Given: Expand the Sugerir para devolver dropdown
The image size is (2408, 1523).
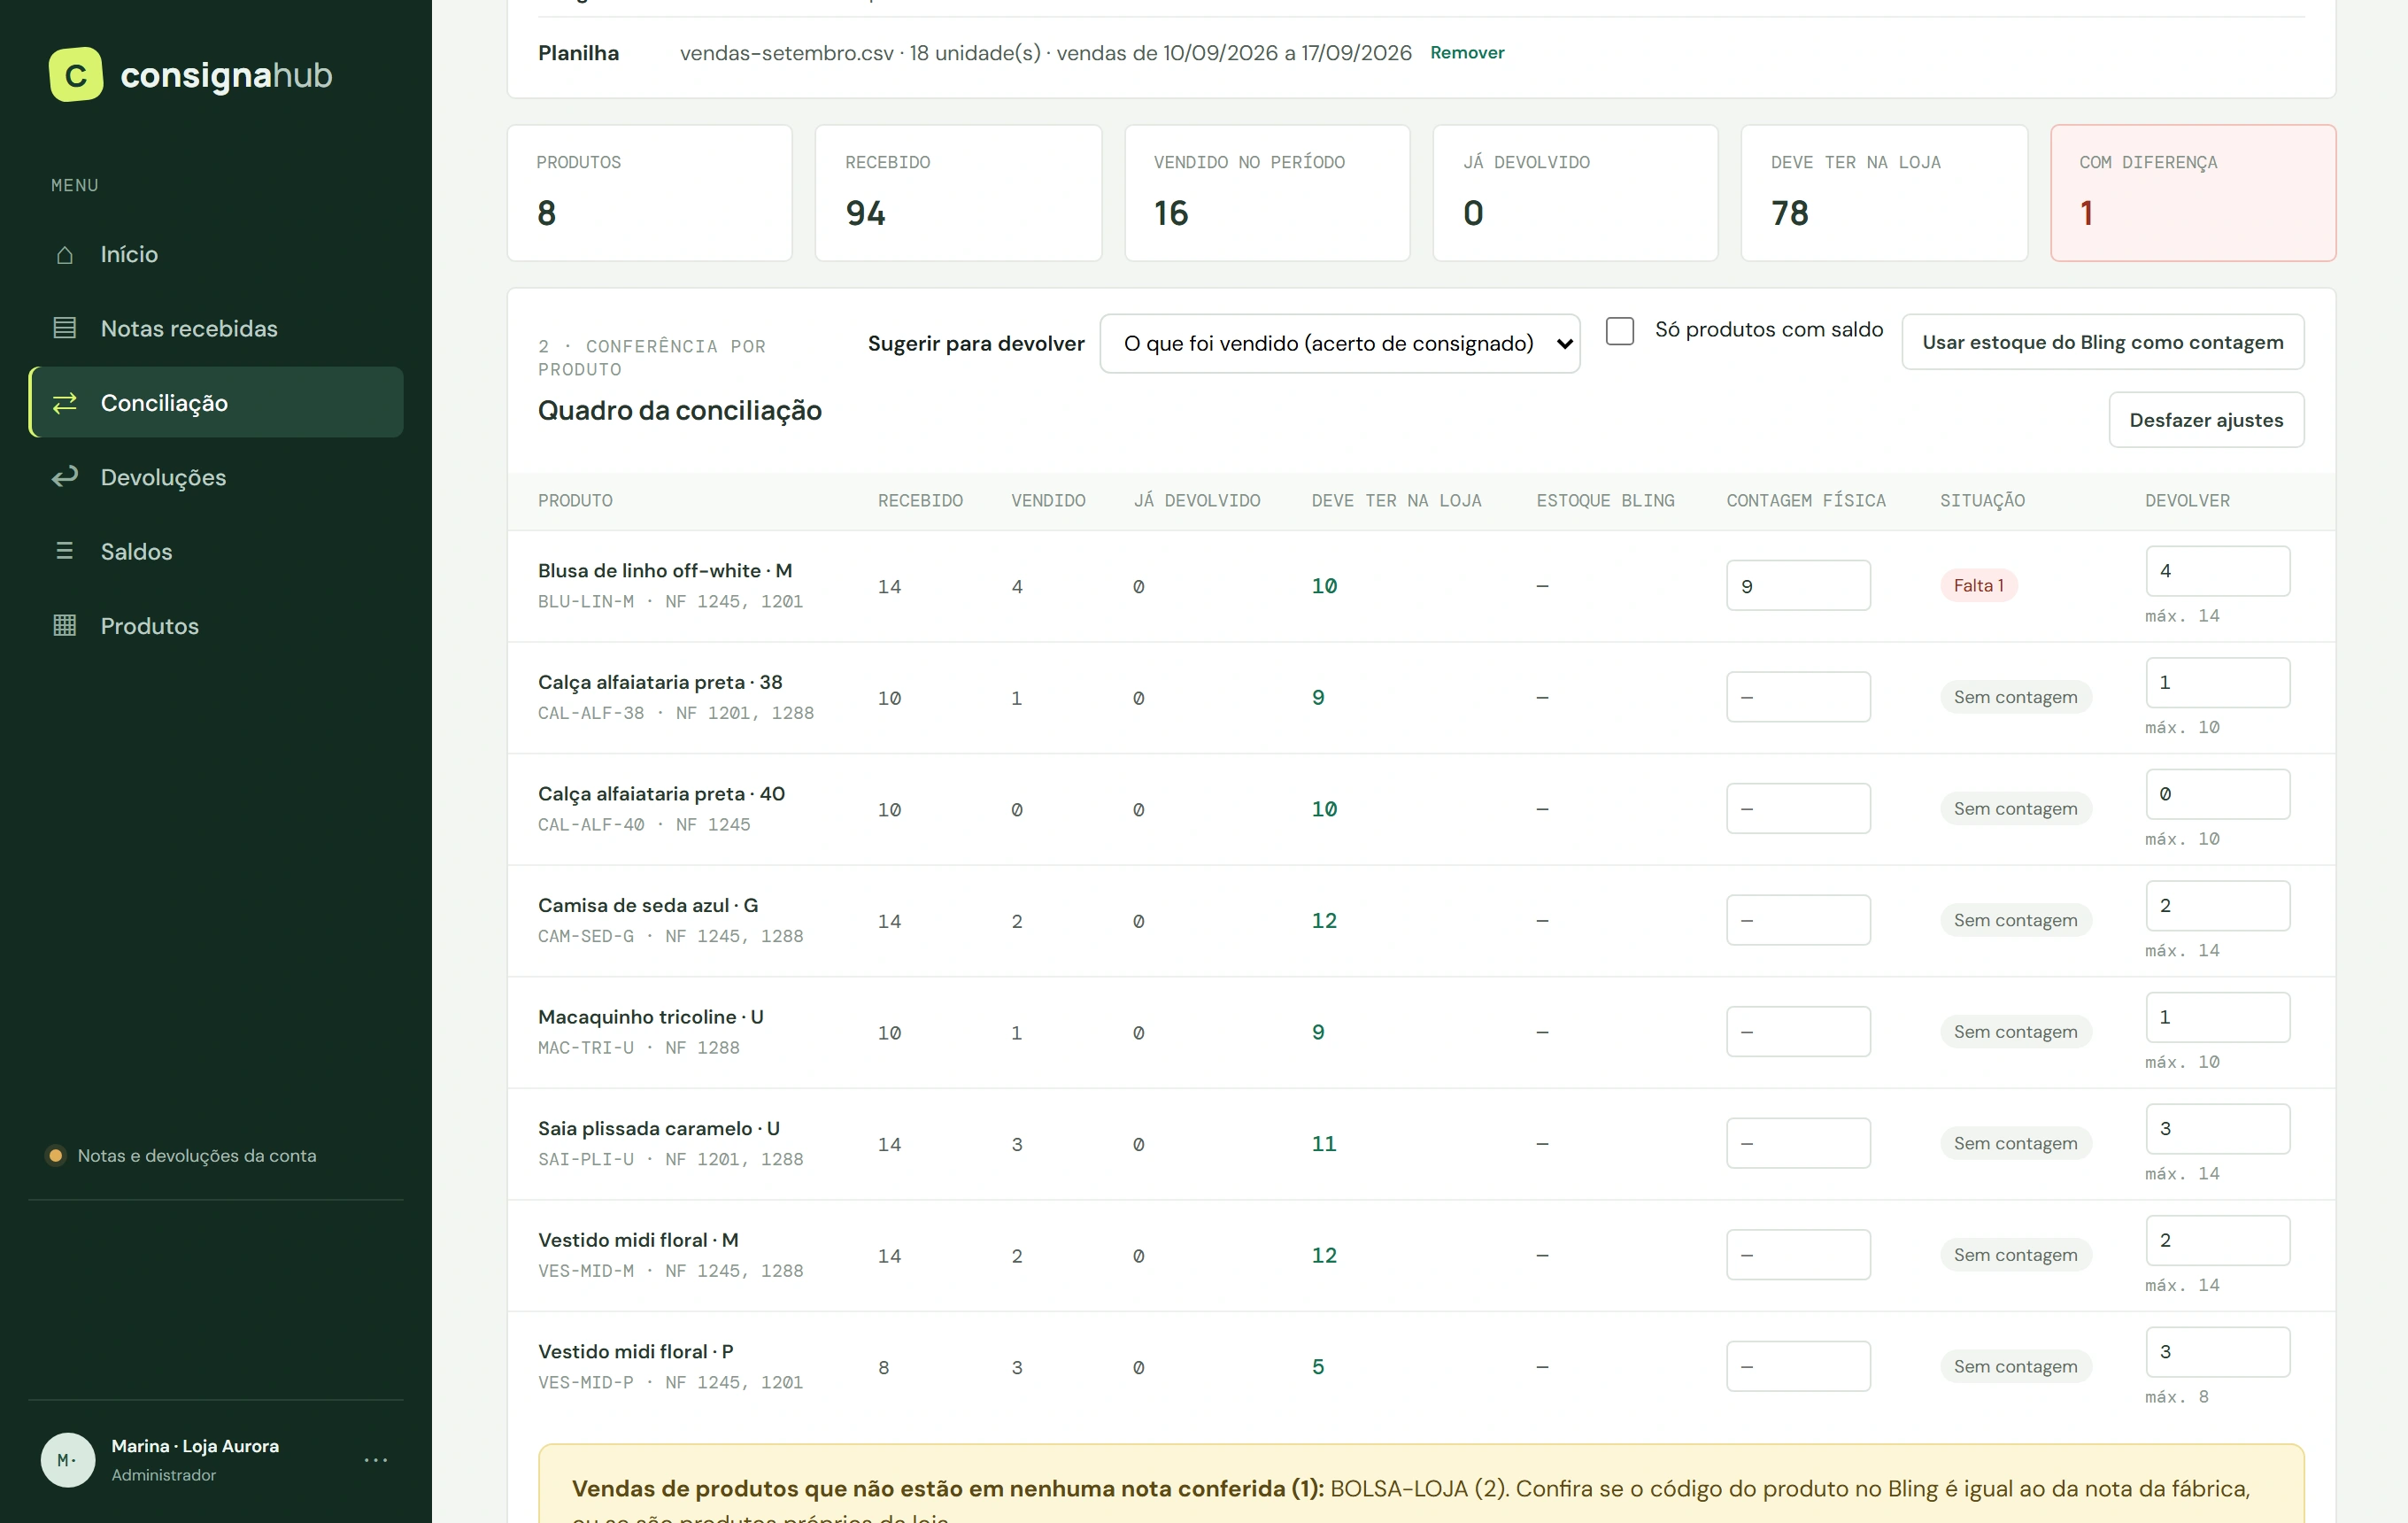Looking at the screenshot, I should click(1340, 343).
